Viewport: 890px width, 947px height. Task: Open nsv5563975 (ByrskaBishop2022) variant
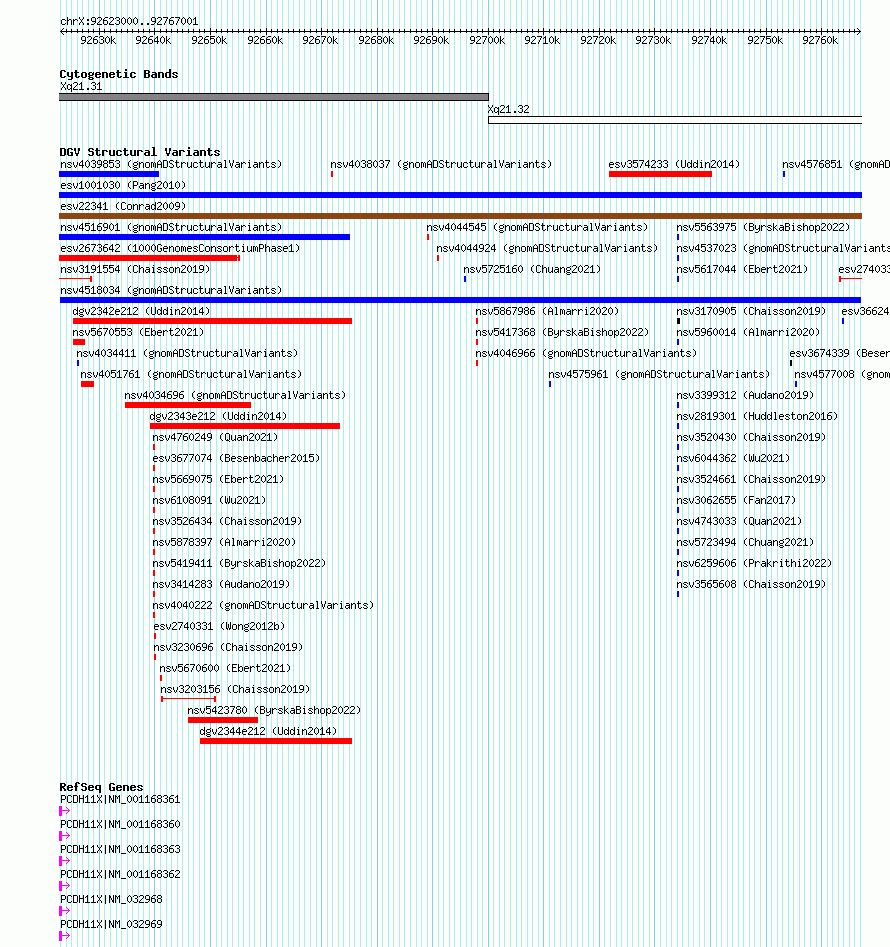point(763,227)
